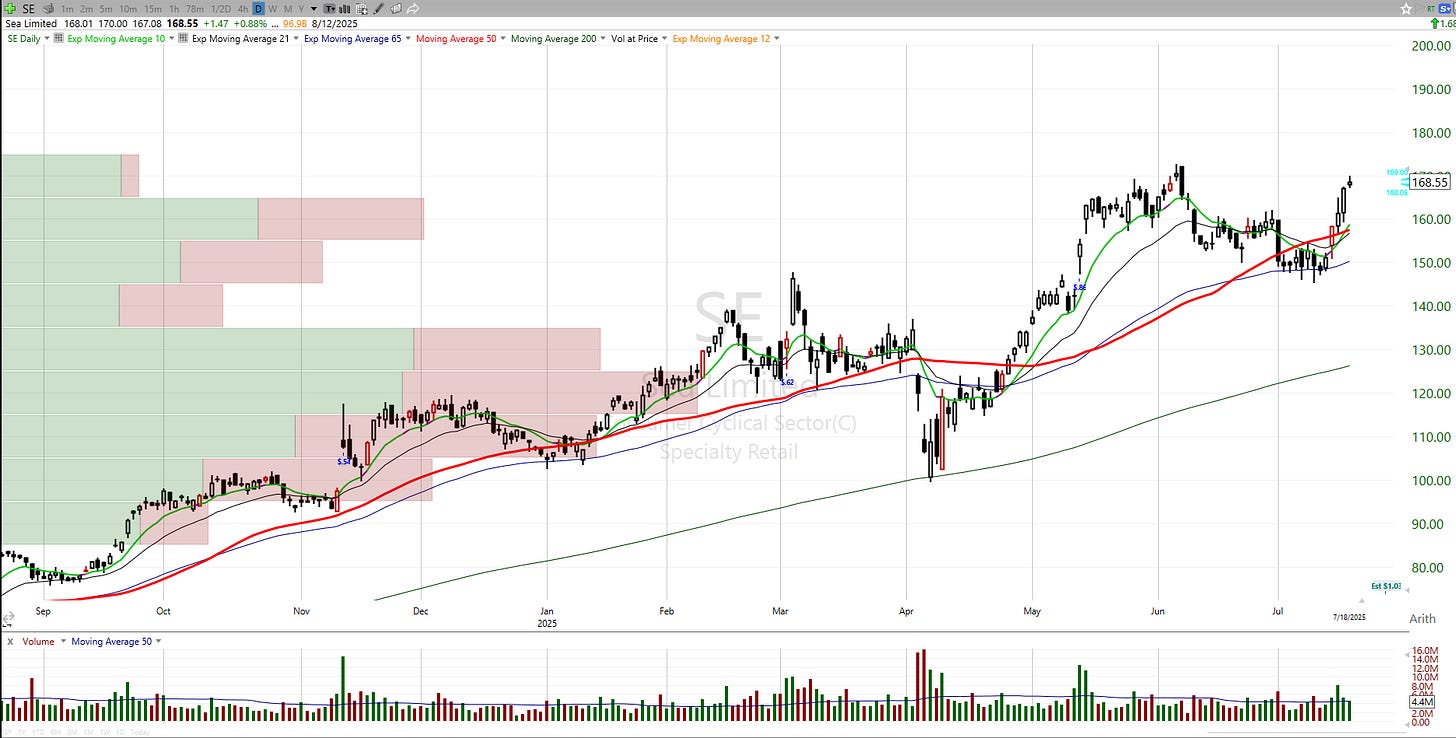Image resolution: width=1456 pixels, height=738 pixels.
Task: Open Moving Average 200 dropdown
Action: 602,39
